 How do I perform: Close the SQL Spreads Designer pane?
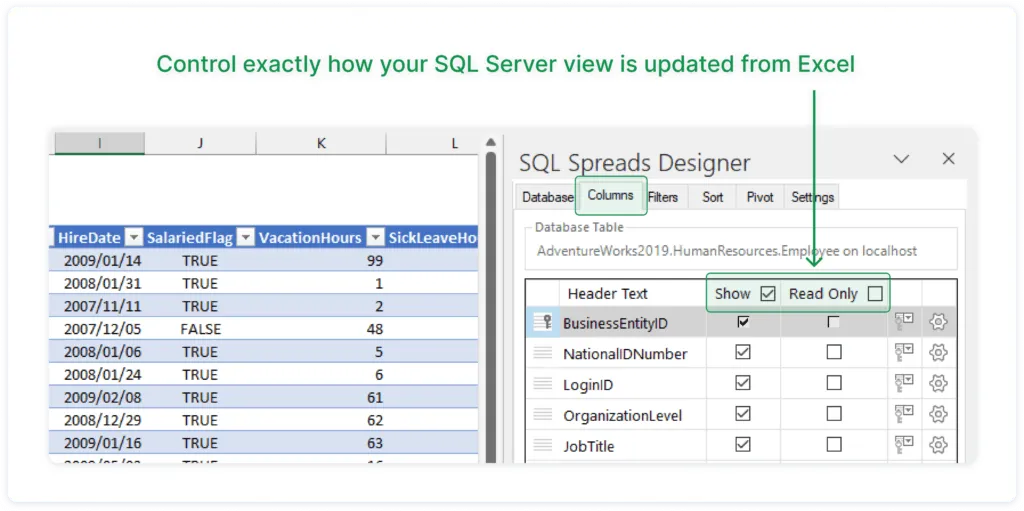coord(949,159)
